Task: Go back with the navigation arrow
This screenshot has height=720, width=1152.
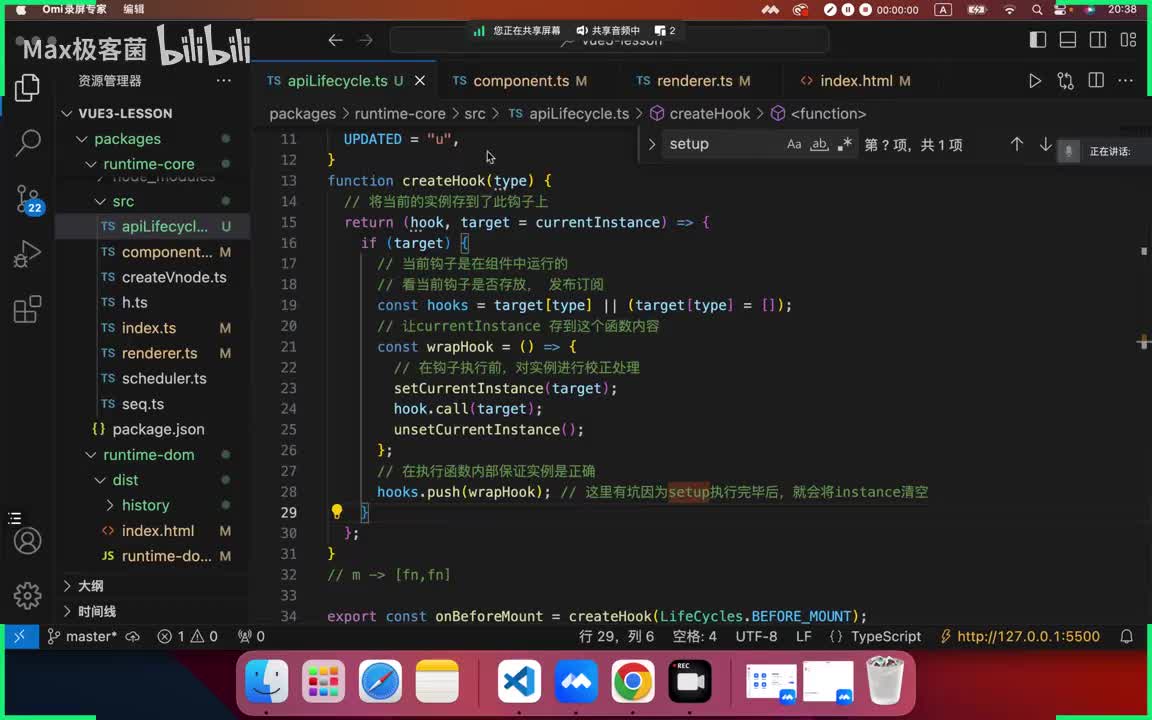Action: (336, 40)
